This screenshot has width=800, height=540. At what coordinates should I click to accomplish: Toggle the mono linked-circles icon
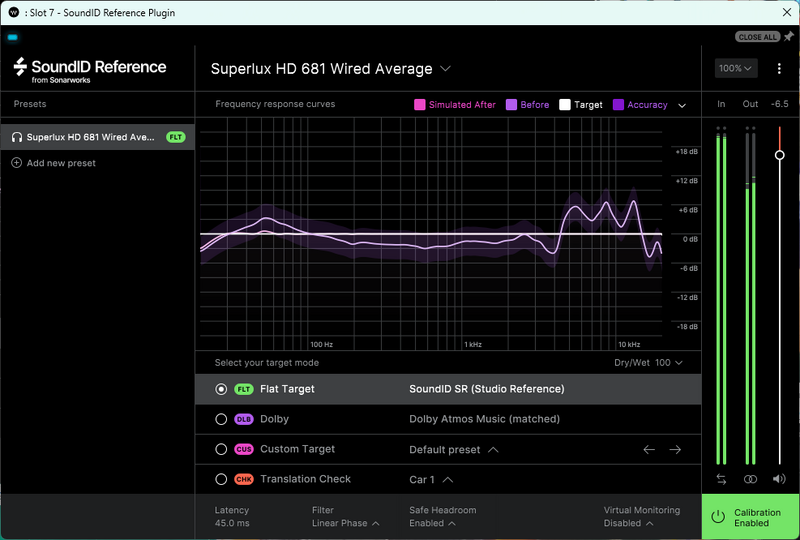(750, 479)
